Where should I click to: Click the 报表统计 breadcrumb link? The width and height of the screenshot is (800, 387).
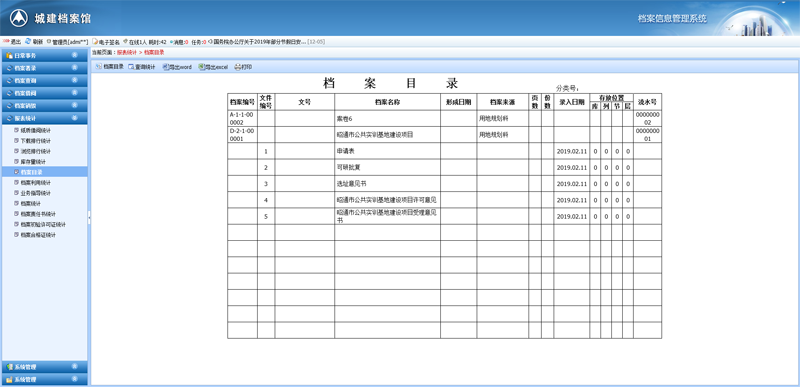click(127, 53)
